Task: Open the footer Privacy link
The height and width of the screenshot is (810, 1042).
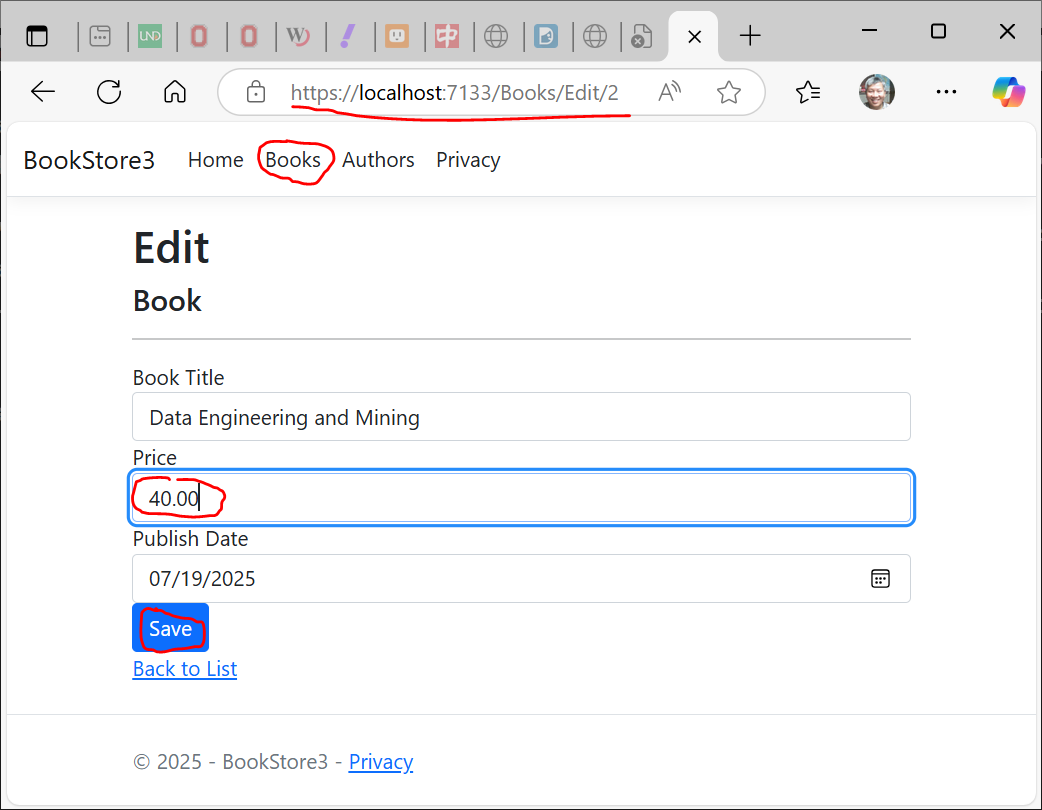Action: (x=381, y=761)
